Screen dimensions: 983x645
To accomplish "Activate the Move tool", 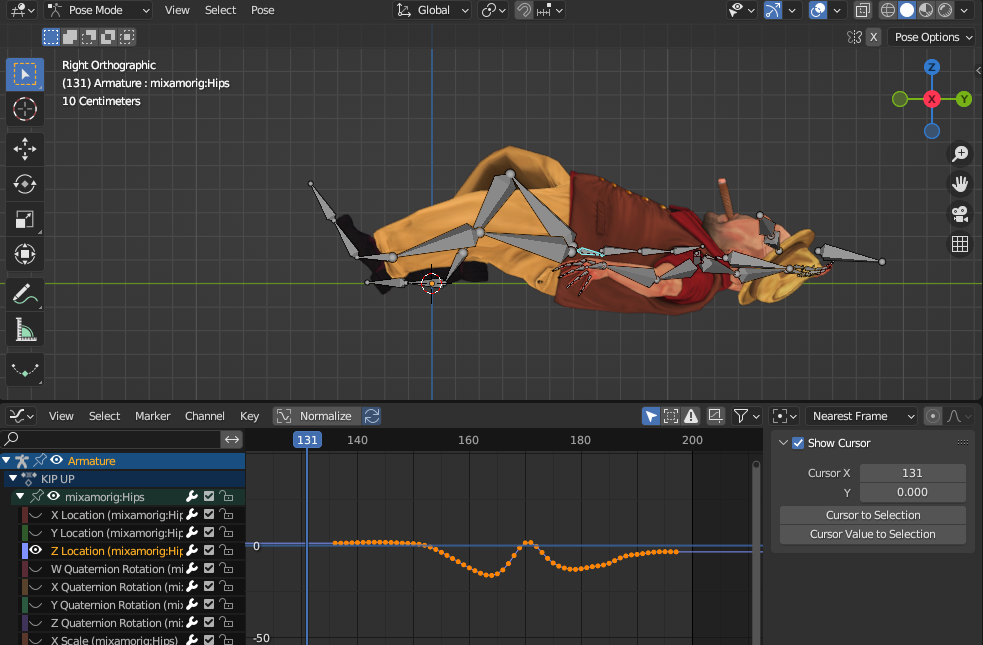I will pos(25,149).
